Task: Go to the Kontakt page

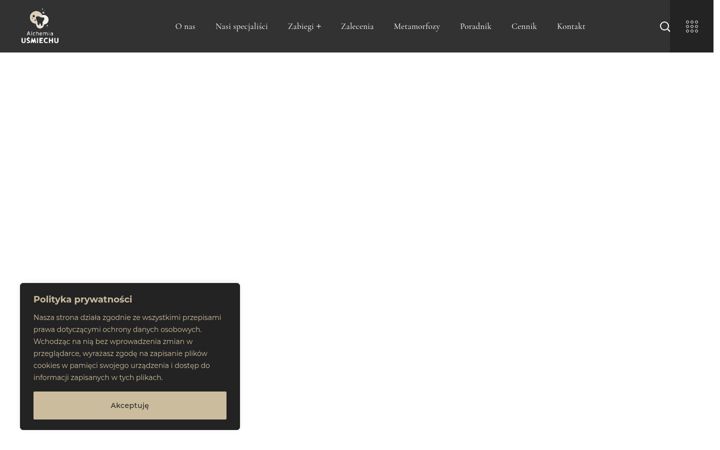Action: tap(571, 26)
